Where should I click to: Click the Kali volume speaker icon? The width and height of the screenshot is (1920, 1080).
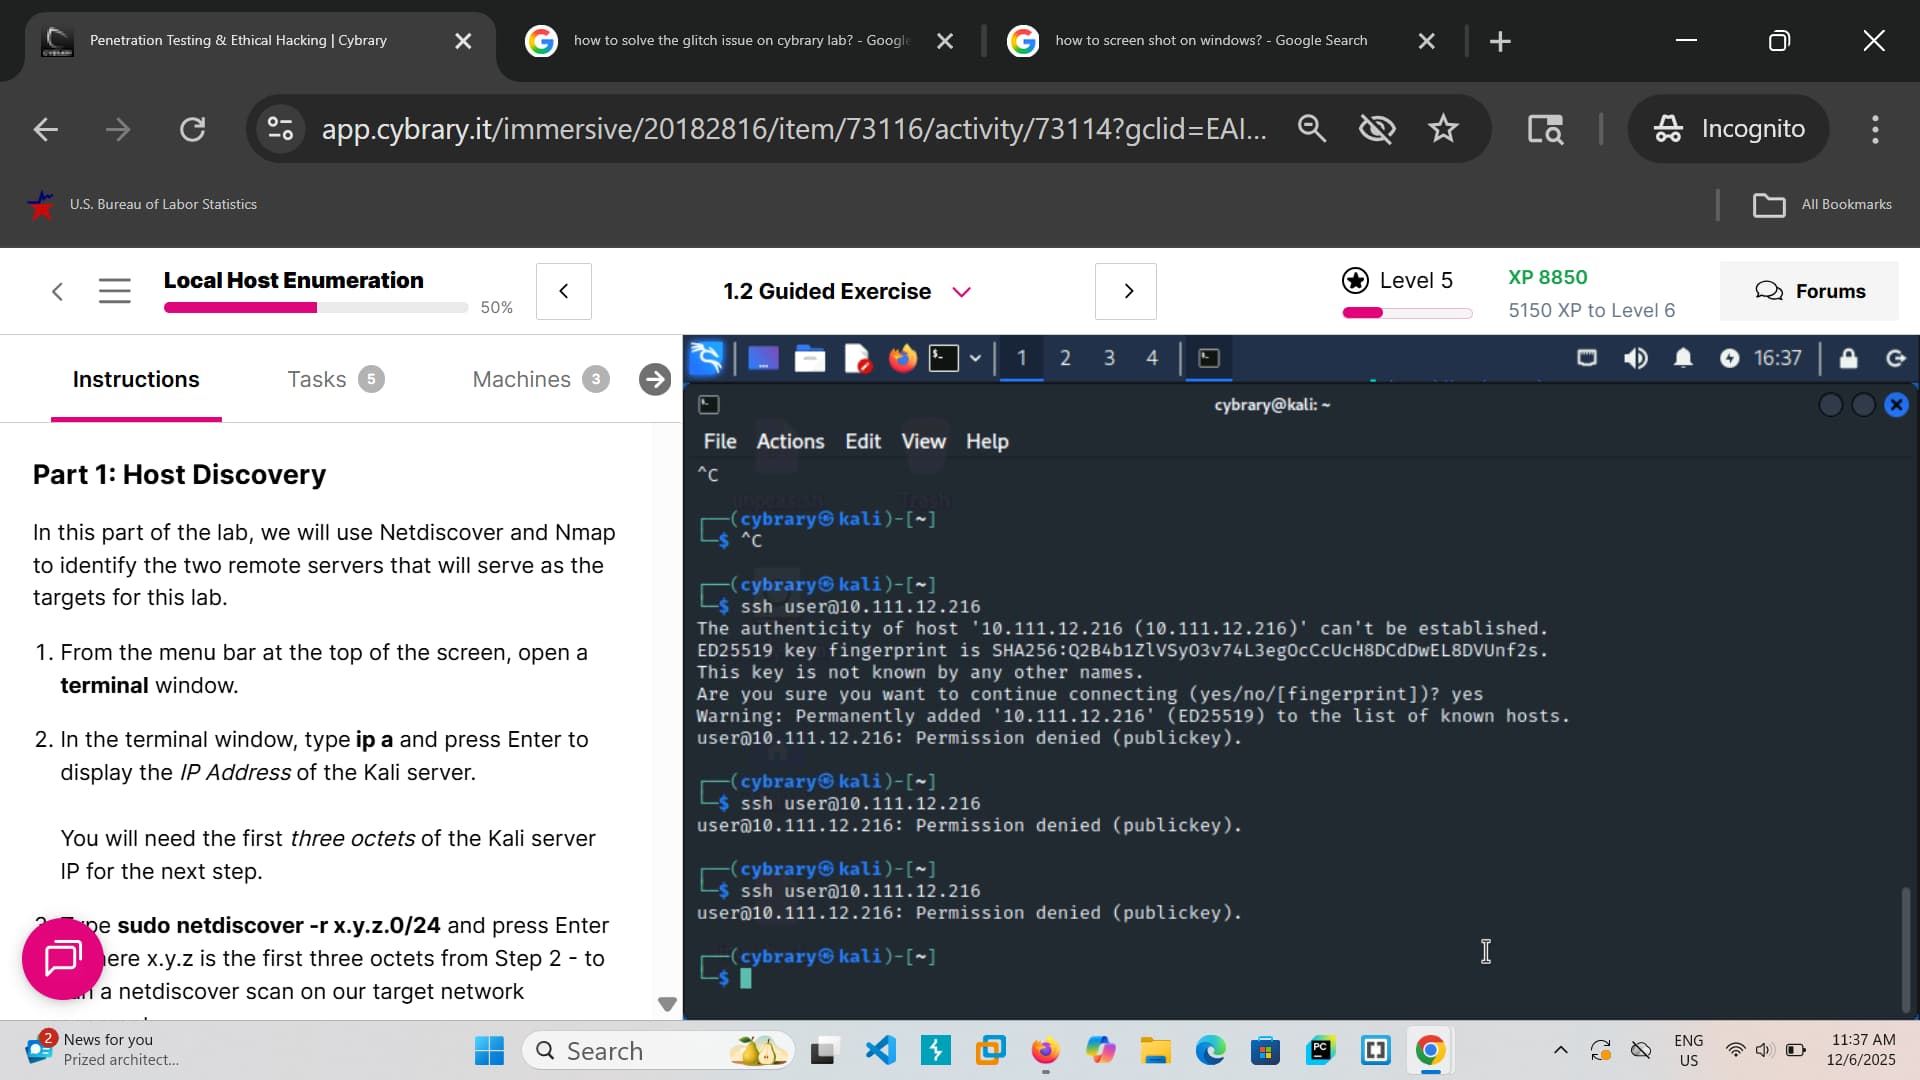click(1636, 358)
